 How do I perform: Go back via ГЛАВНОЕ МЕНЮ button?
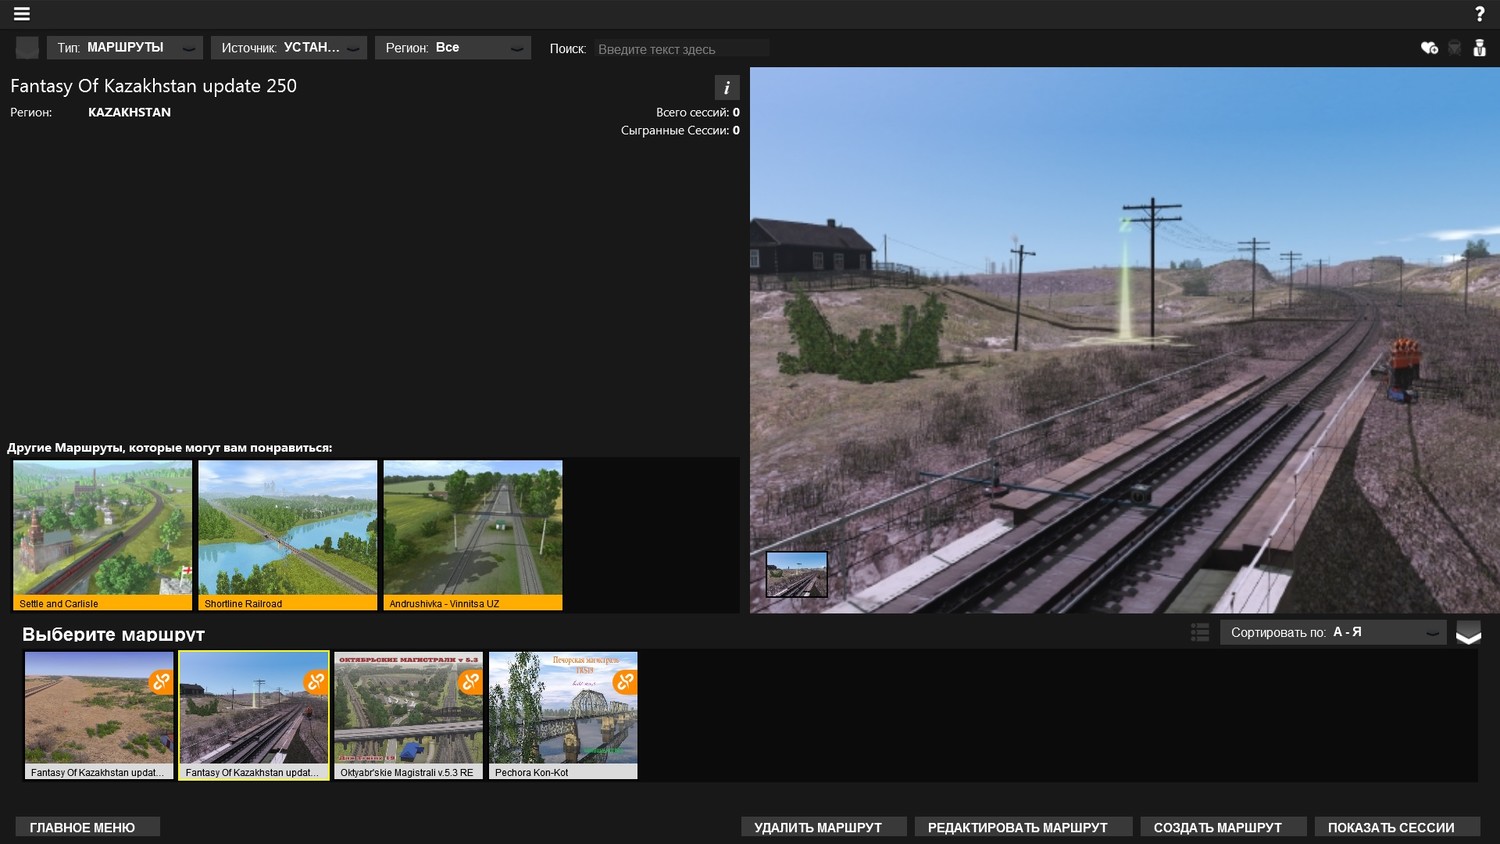pos(88,827)
